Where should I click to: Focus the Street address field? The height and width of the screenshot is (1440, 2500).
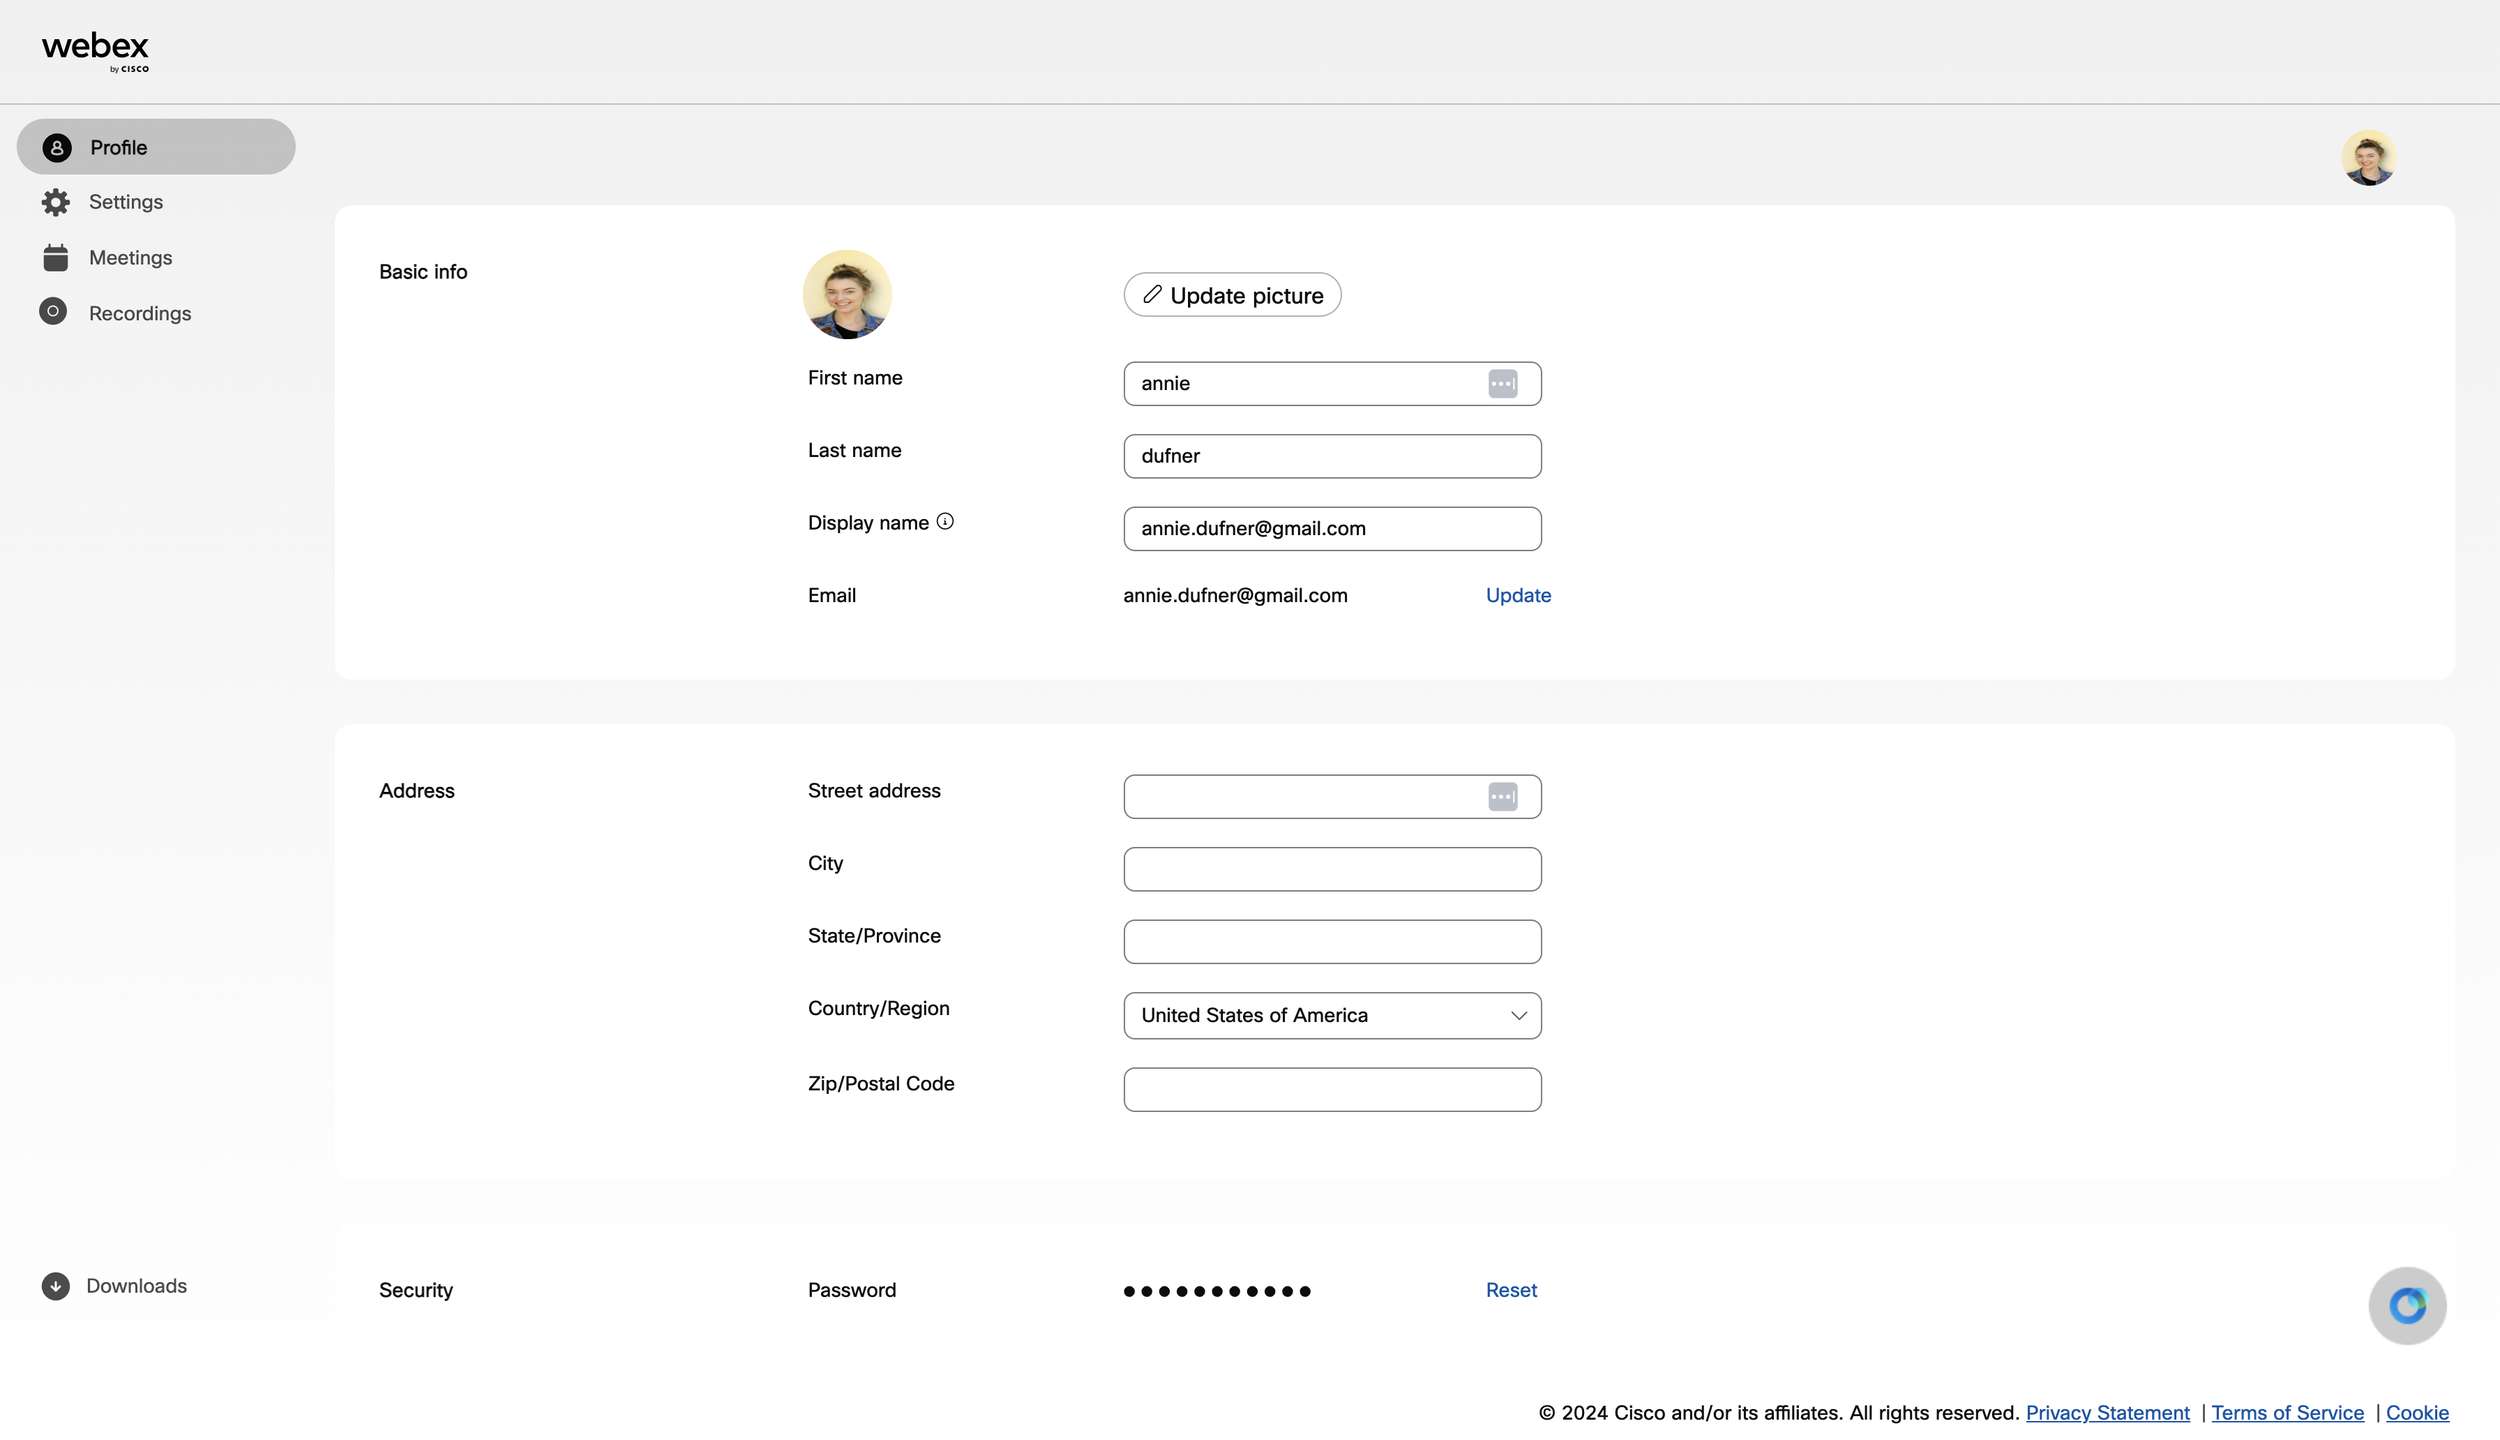(1332, 797)
